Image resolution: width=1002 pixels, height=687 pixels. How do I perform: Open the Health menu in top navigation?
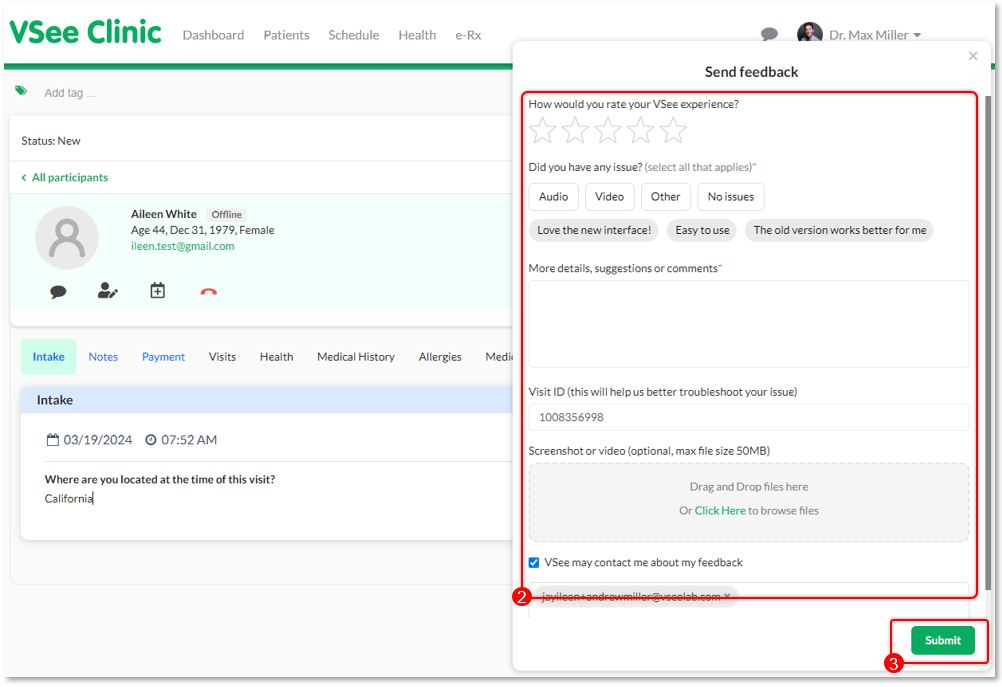click(x=417, y=35)
